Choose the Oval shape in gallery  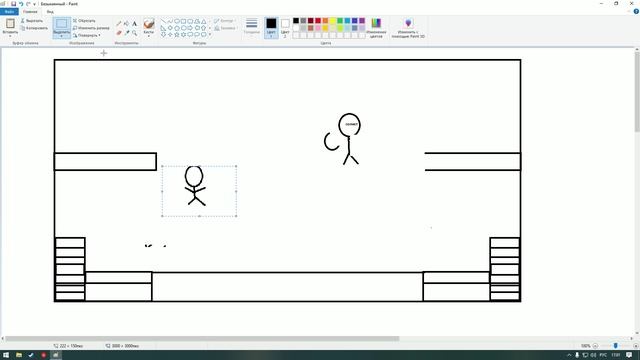(x=177, y=21)
